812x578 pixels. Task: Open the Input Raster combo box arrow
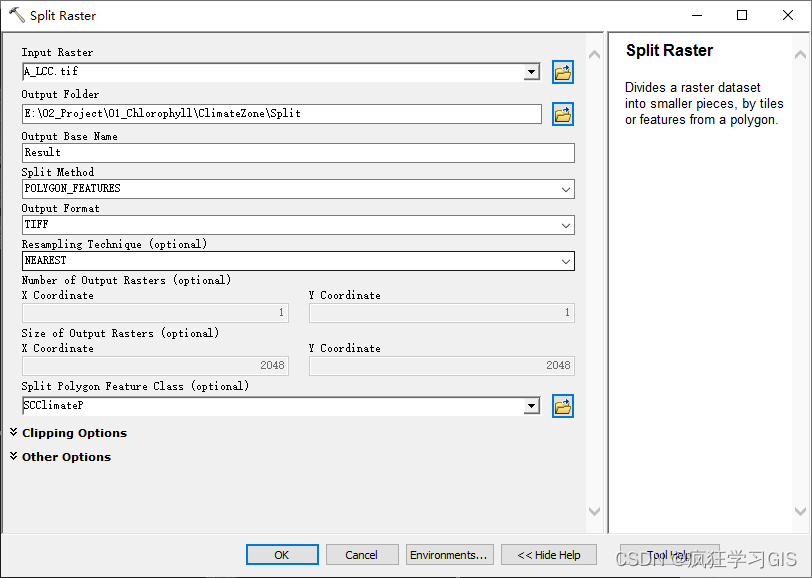pos(532,71)
